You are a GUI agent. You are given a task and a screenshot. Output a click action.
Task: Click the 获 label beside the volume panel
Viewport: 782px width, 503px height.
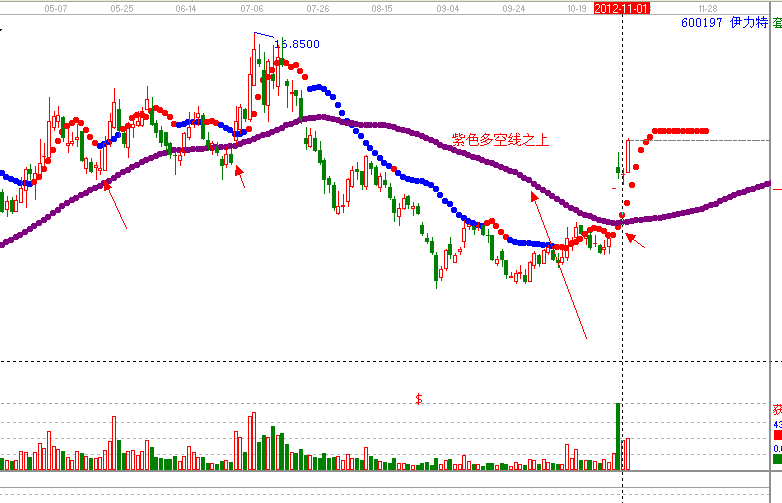pos(777,411)
